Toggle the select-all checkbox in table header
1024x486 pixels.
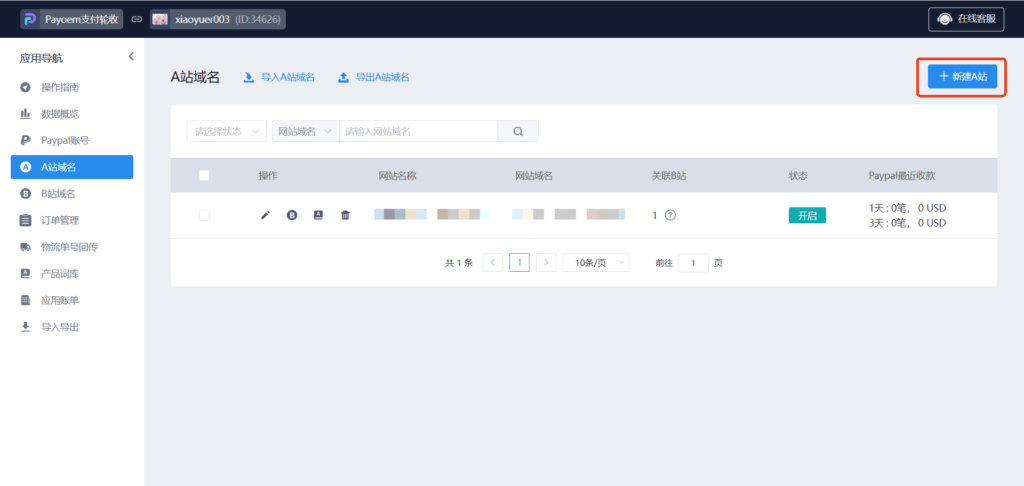(x=204, y=175)
